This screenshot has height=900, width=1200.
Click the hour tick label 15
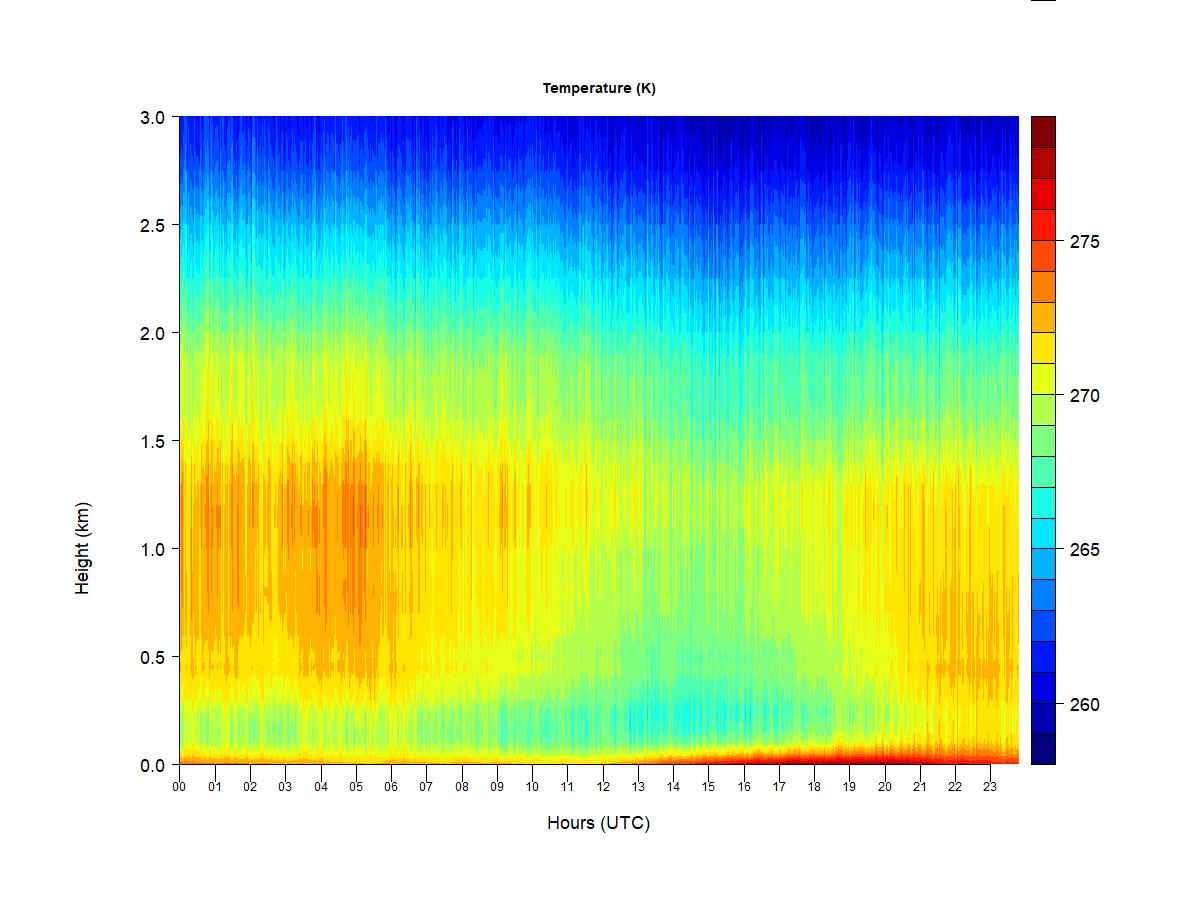708,786
